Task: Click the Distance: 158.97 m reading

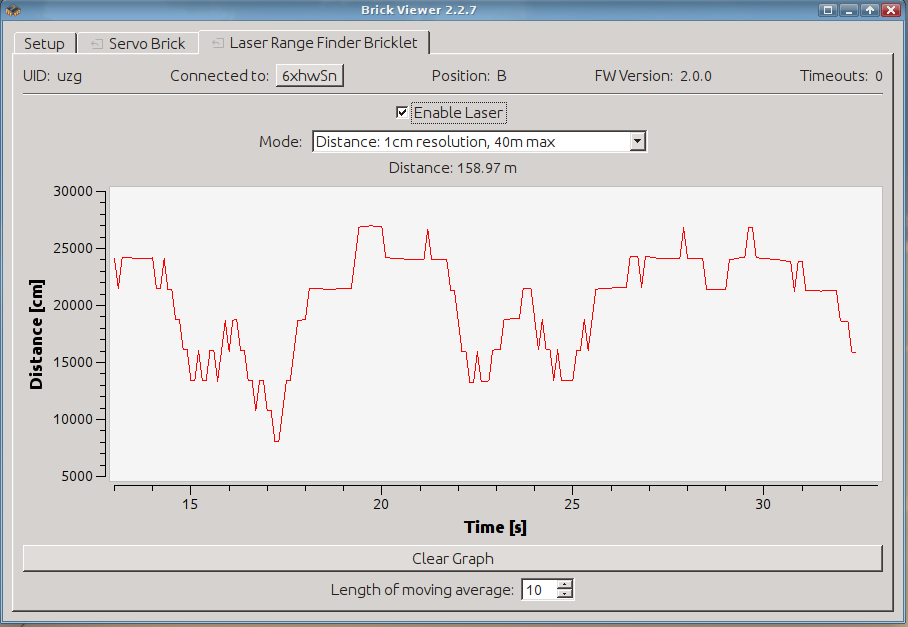Action: pos(453,168)
